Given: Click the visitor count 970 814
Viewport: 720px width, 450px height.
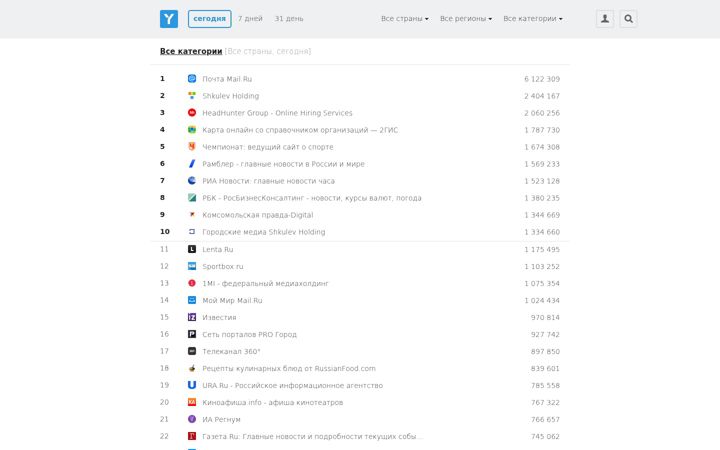Looking at the screenshot, I should pyautogui.click(x=545, y=317).
